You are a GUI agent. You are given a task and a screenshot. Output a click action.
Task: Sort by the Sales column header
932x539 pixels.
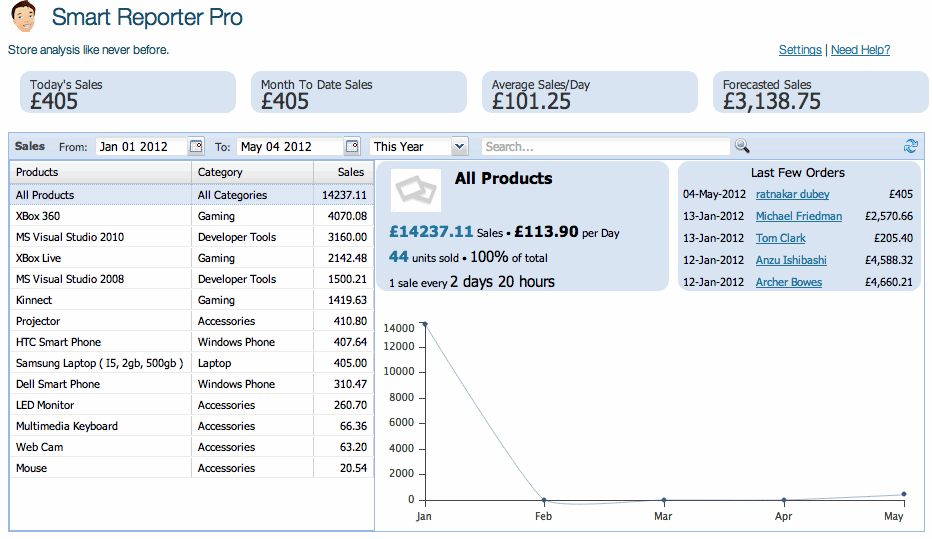343,173
